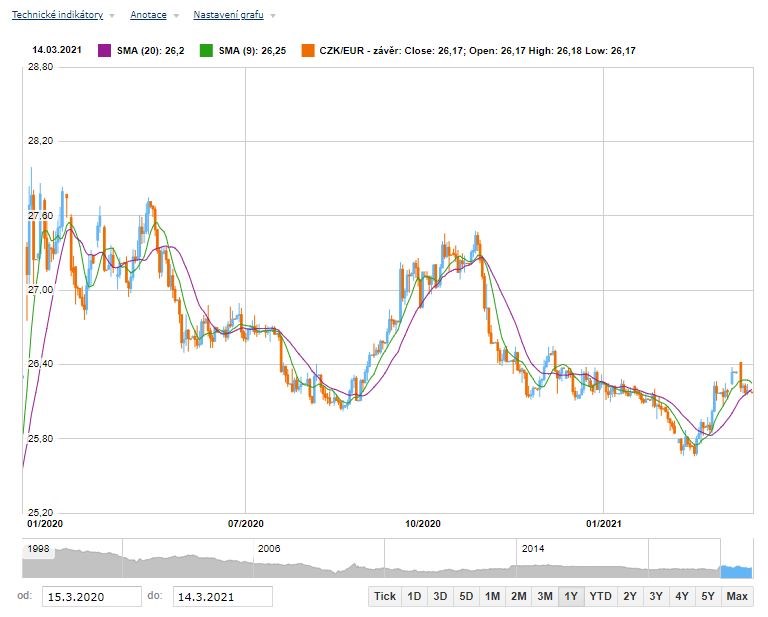Click the purple SMA (20) color swatch
The image size is (768, 617).
click(x=104, y=49)
